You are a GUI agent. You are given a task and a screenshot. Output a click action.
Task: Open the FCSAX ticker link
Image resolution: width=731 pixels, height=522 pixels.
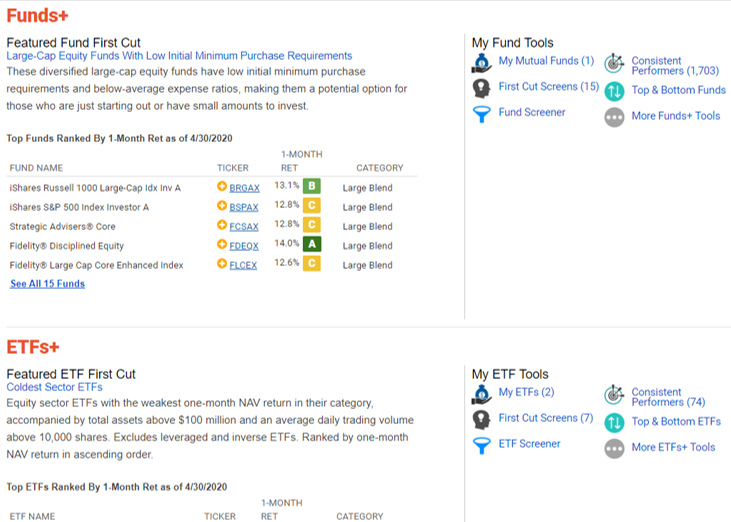(244, 227)
